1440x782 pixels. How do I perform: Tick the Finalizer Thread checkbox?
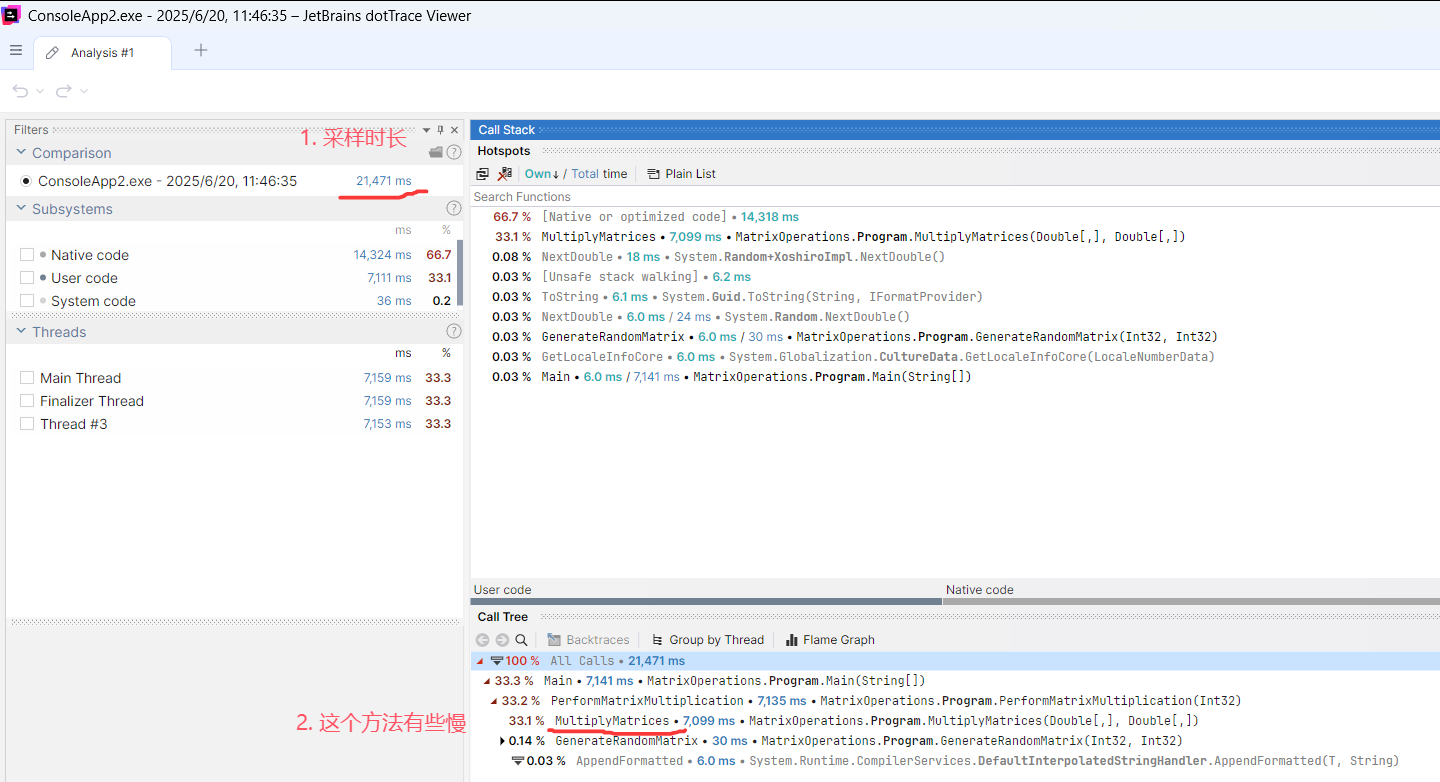27,401
